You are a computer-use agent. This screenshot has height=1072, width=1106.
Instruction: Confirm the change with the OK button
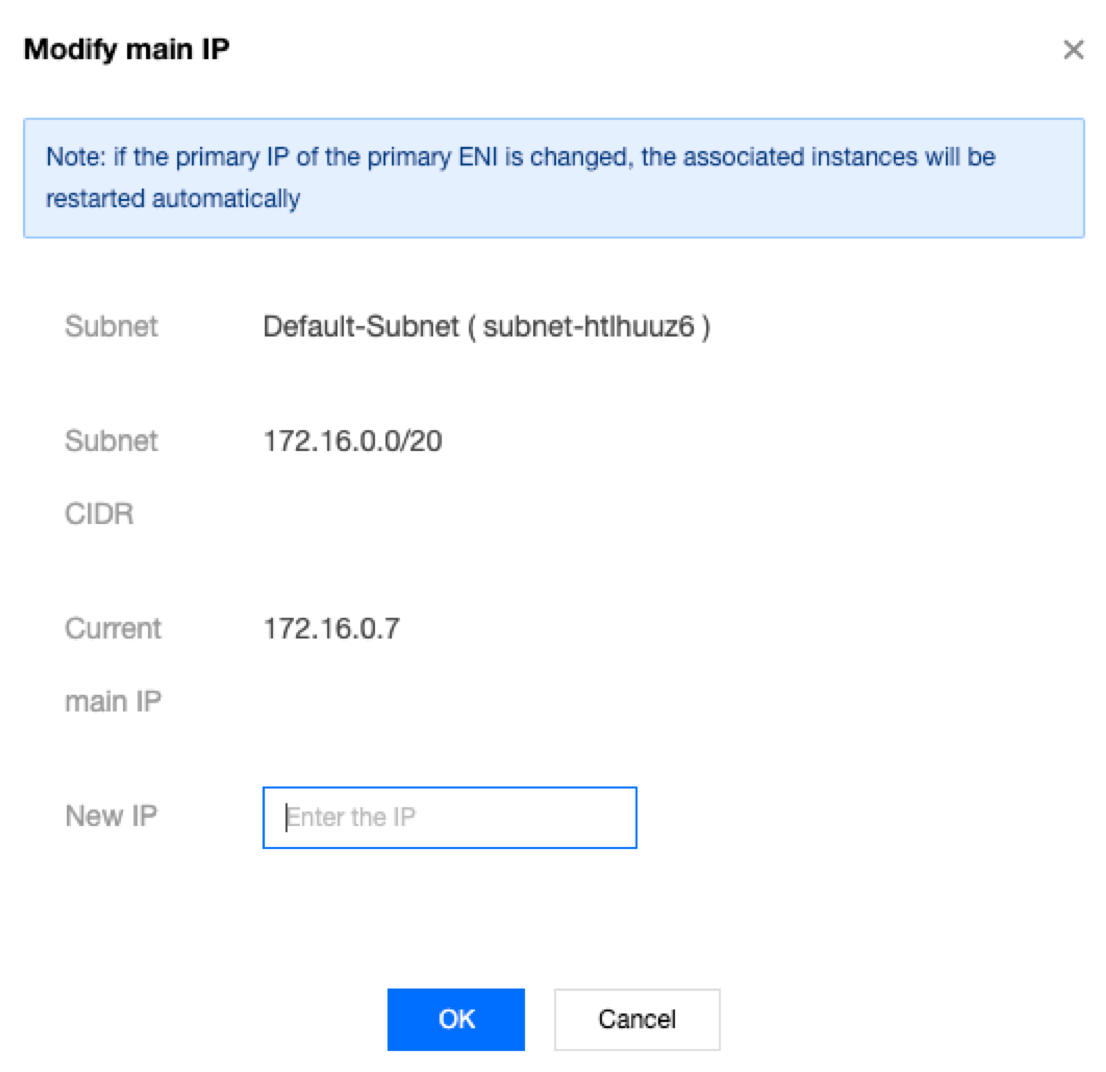[x=456, y=1019]
